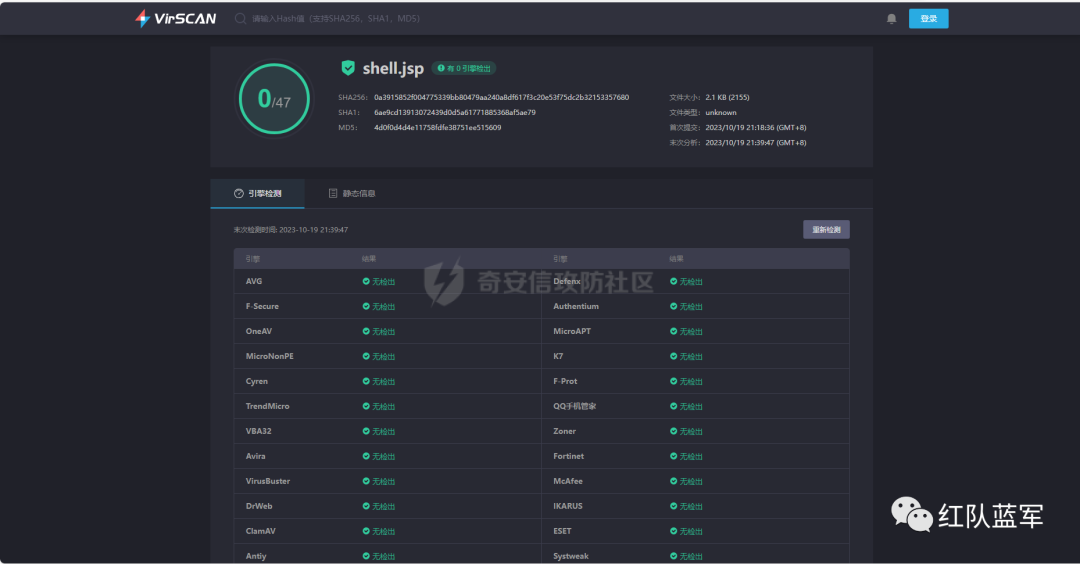This screenshot has height=564, width=1080.
Task: Click the static info tab document icon
Action: coord(333,194)
